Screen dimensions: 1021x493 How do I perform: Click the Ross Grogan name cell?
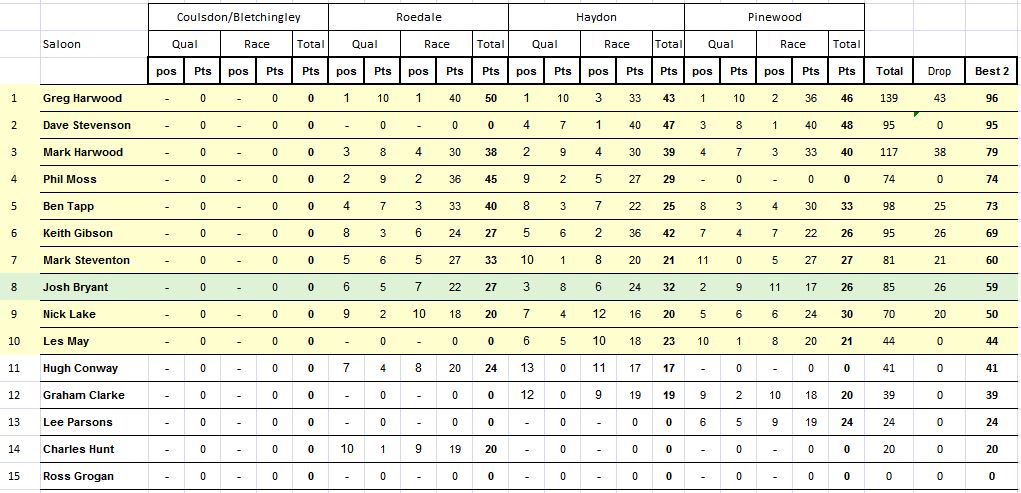coord(78,476)
